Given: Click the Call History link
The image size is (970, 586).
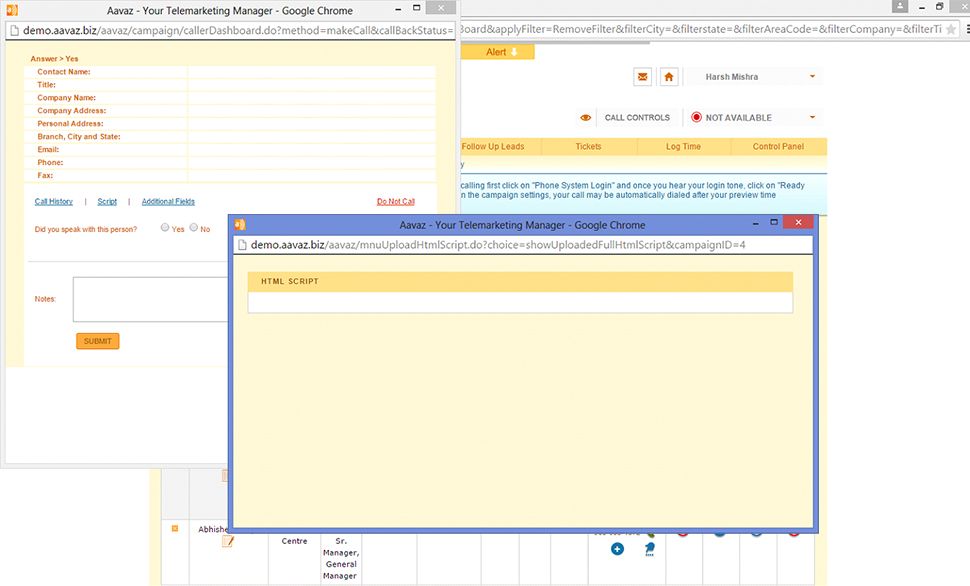Looking at the screenshot, I should (x=54, y=202).
